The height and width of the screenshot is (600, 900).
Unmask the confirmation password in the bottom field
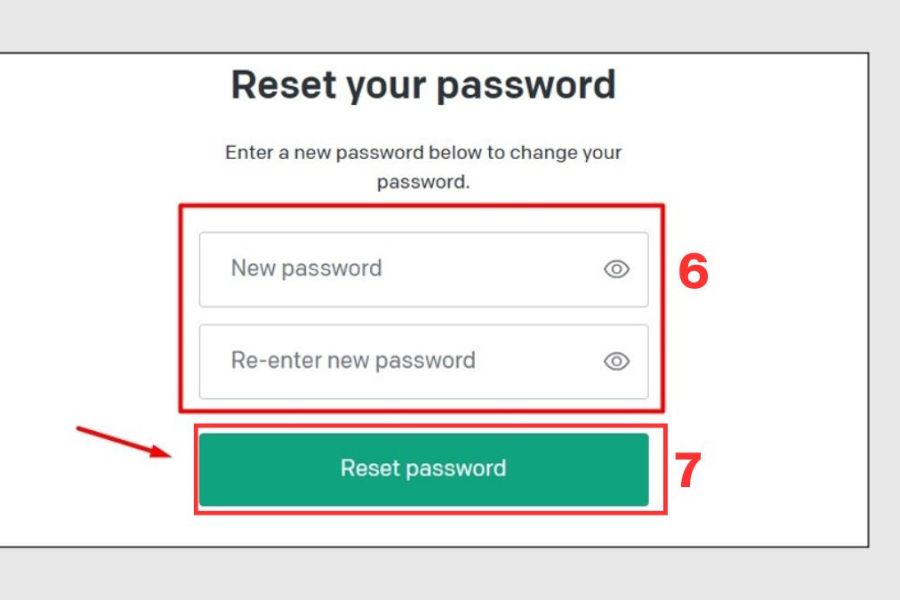coord(617,361)
